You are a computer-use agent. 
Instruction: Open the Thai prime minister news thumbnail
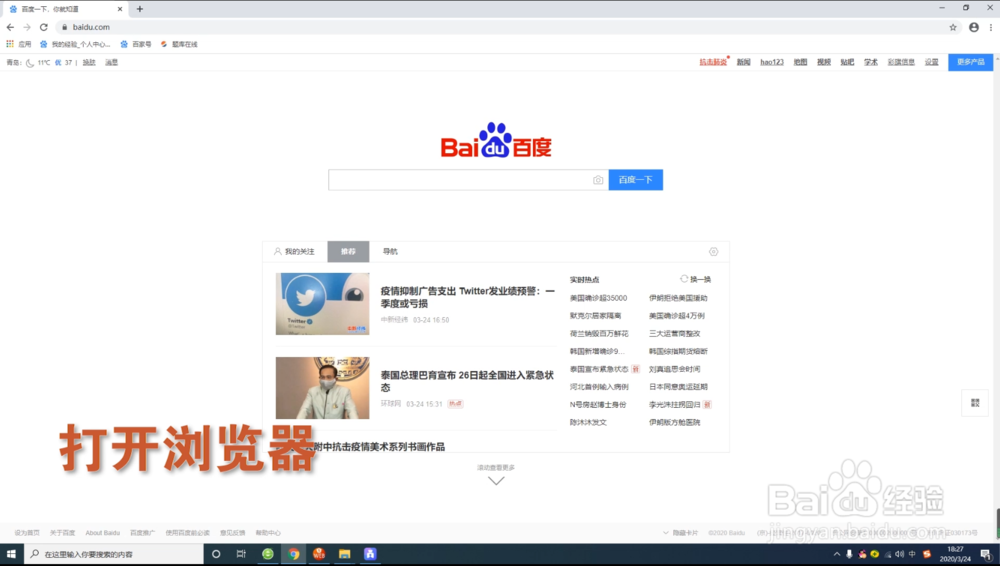coord(322,388)
